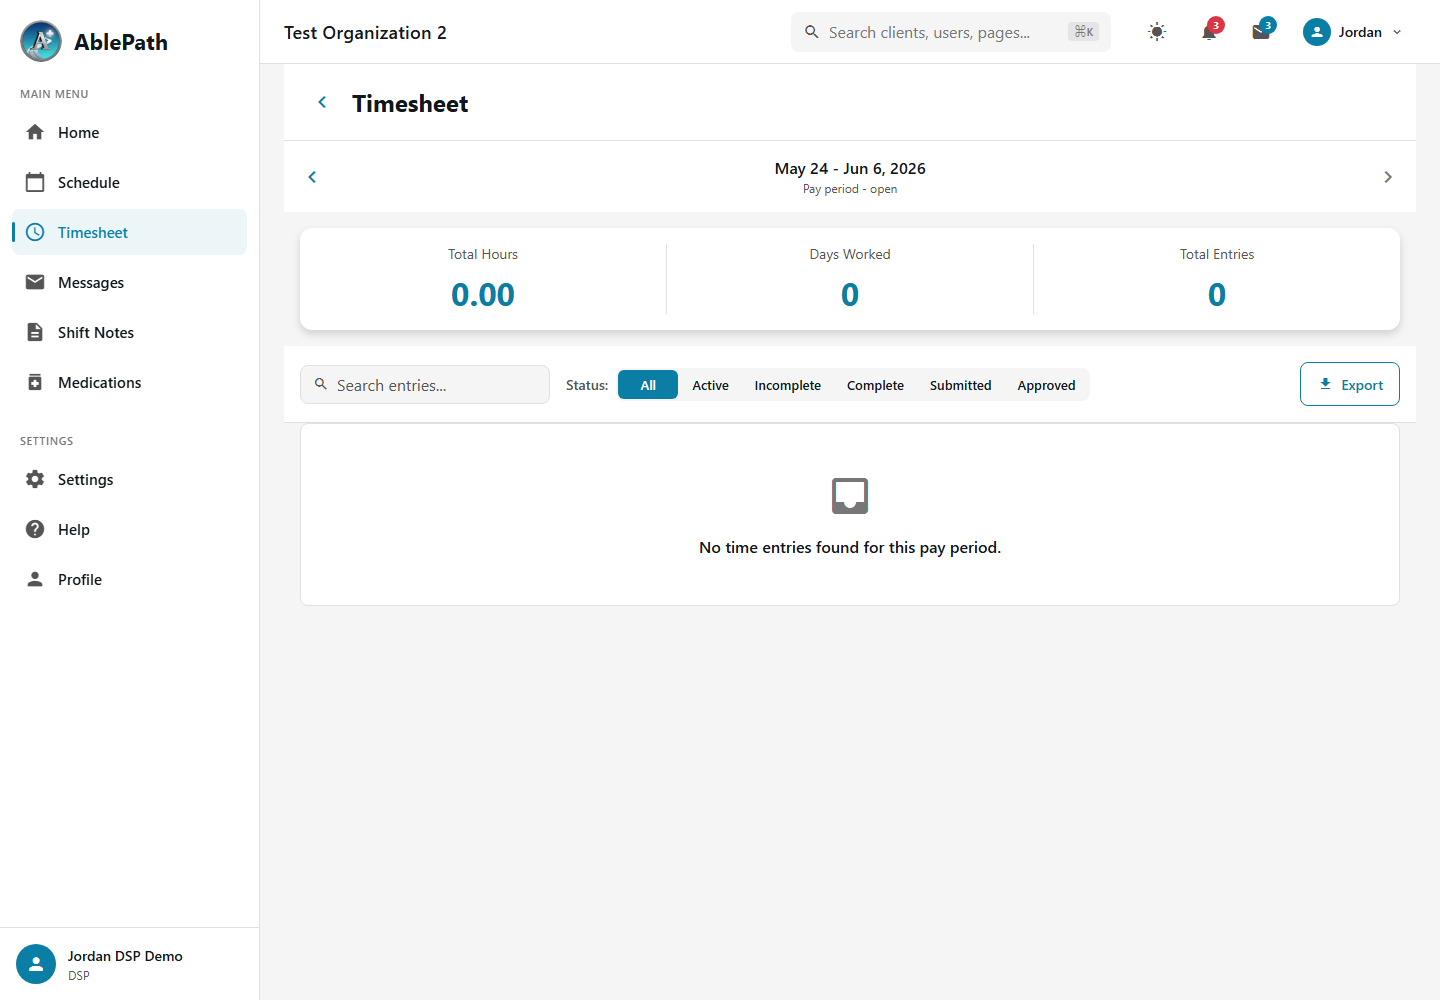
Task: Click the ⌘K shortcut badge
Action: click(x=1084, y=32)
